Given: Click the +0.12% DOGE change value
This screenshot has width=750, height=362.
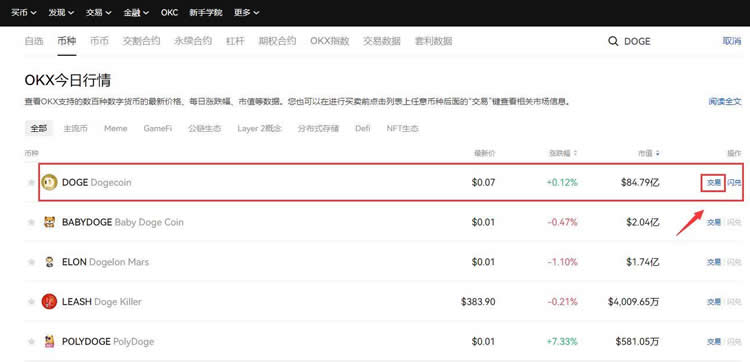Looking at the screenshot, I should pos(562,183).
